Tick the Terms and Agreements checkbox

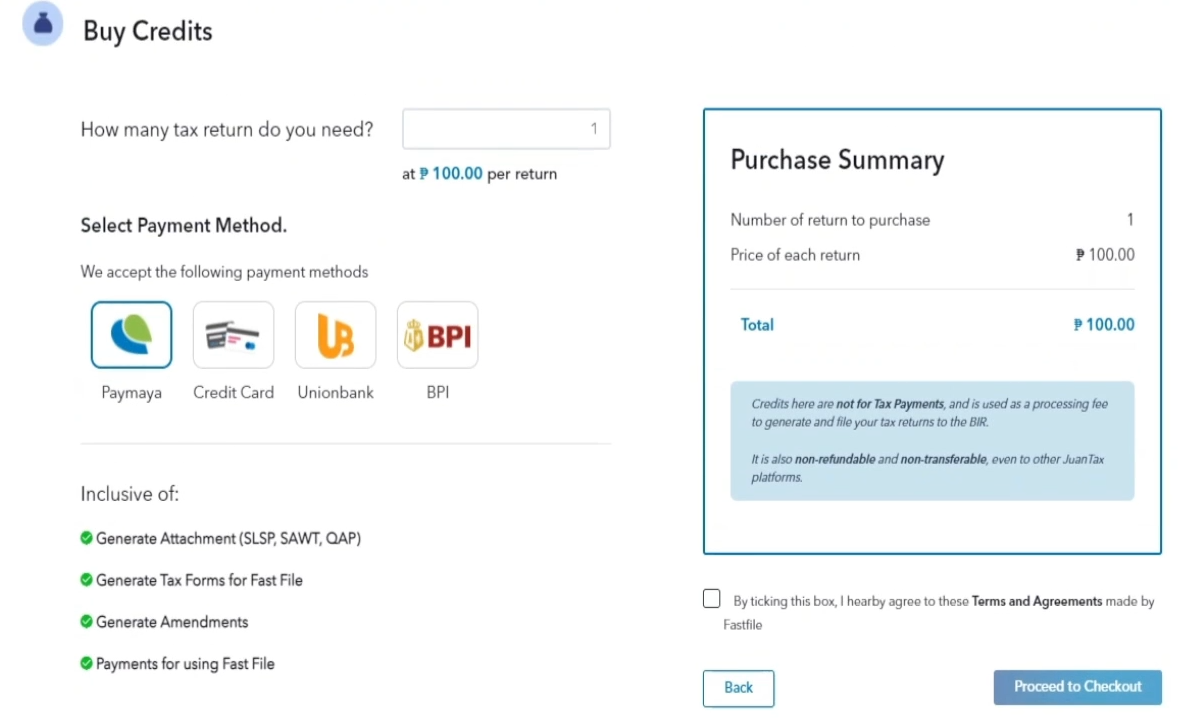pos(712,599)
